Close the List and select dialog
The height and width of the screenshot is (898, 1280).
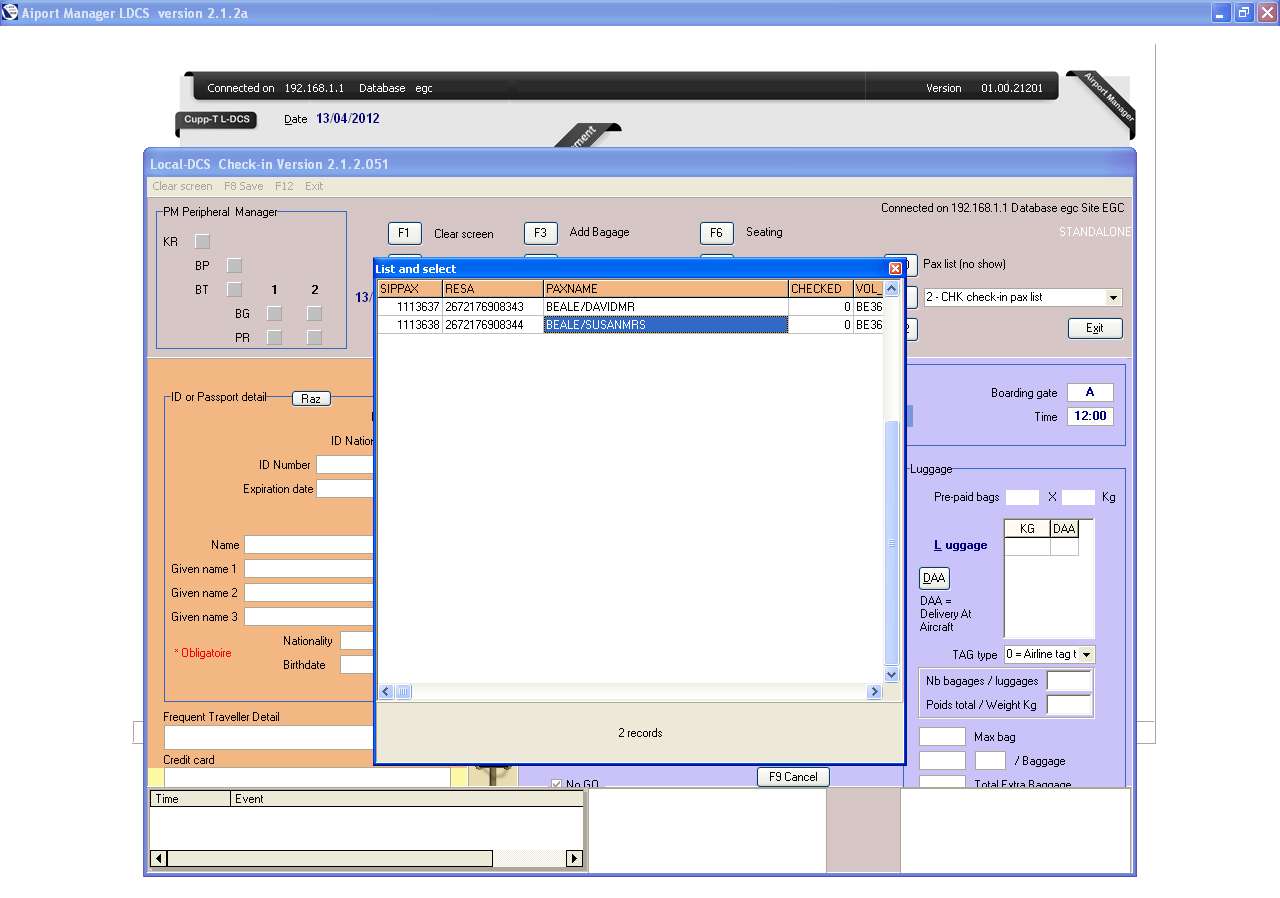click(x=895, y=269)
